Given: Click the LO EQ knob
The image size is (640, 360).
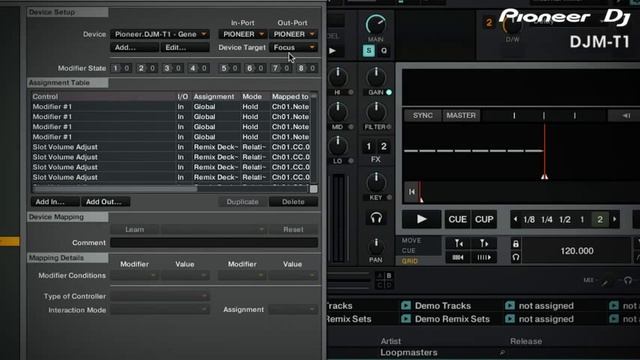Looking at the screenshot, I should click(338, 146).
